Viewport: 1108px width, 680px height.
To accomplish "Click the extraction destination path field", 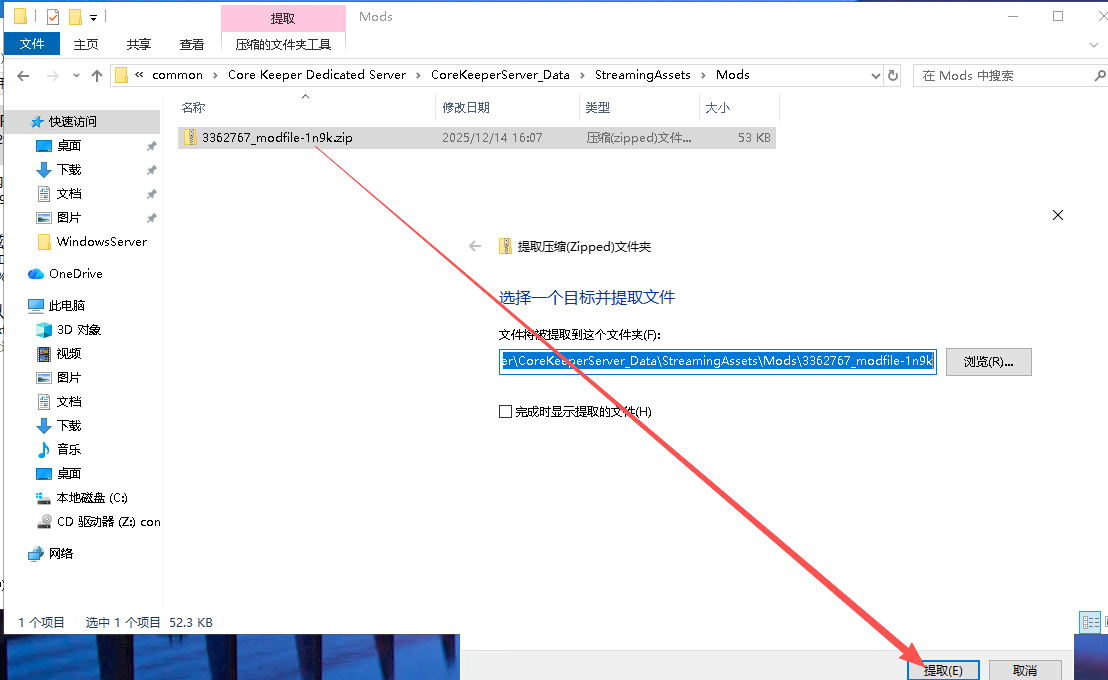I will coord(717,361).
